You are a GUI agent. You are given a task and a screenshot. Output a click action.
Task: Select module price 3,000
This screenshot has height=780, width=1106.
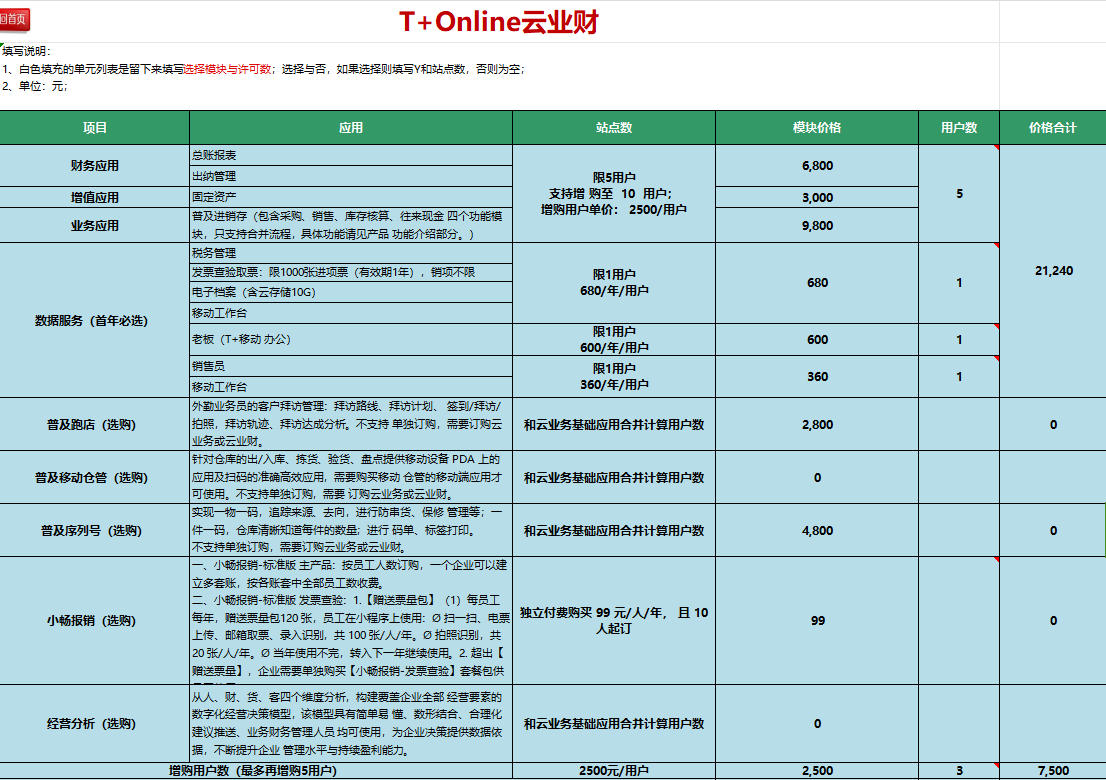coord(817,197)
